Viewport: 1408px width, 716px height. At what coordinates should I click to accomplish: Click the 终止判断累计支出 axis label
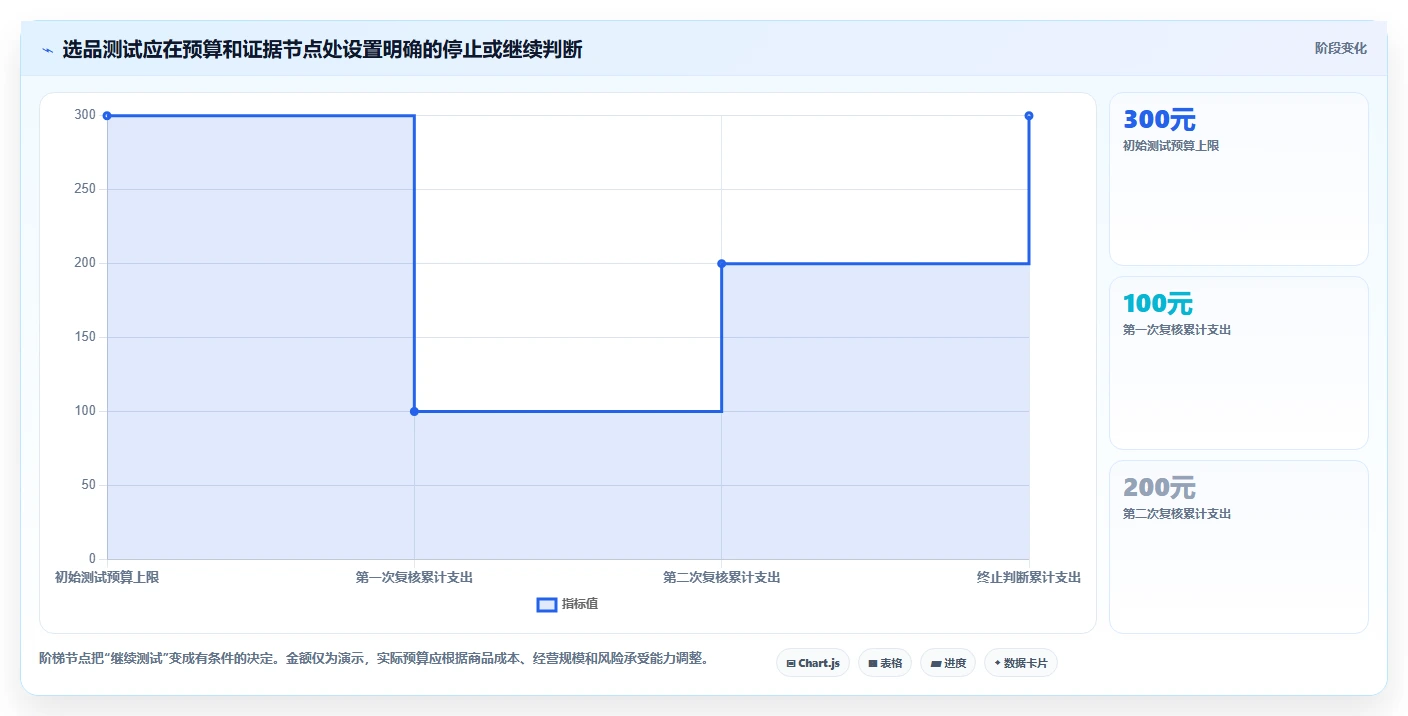tap(1028, 577)
